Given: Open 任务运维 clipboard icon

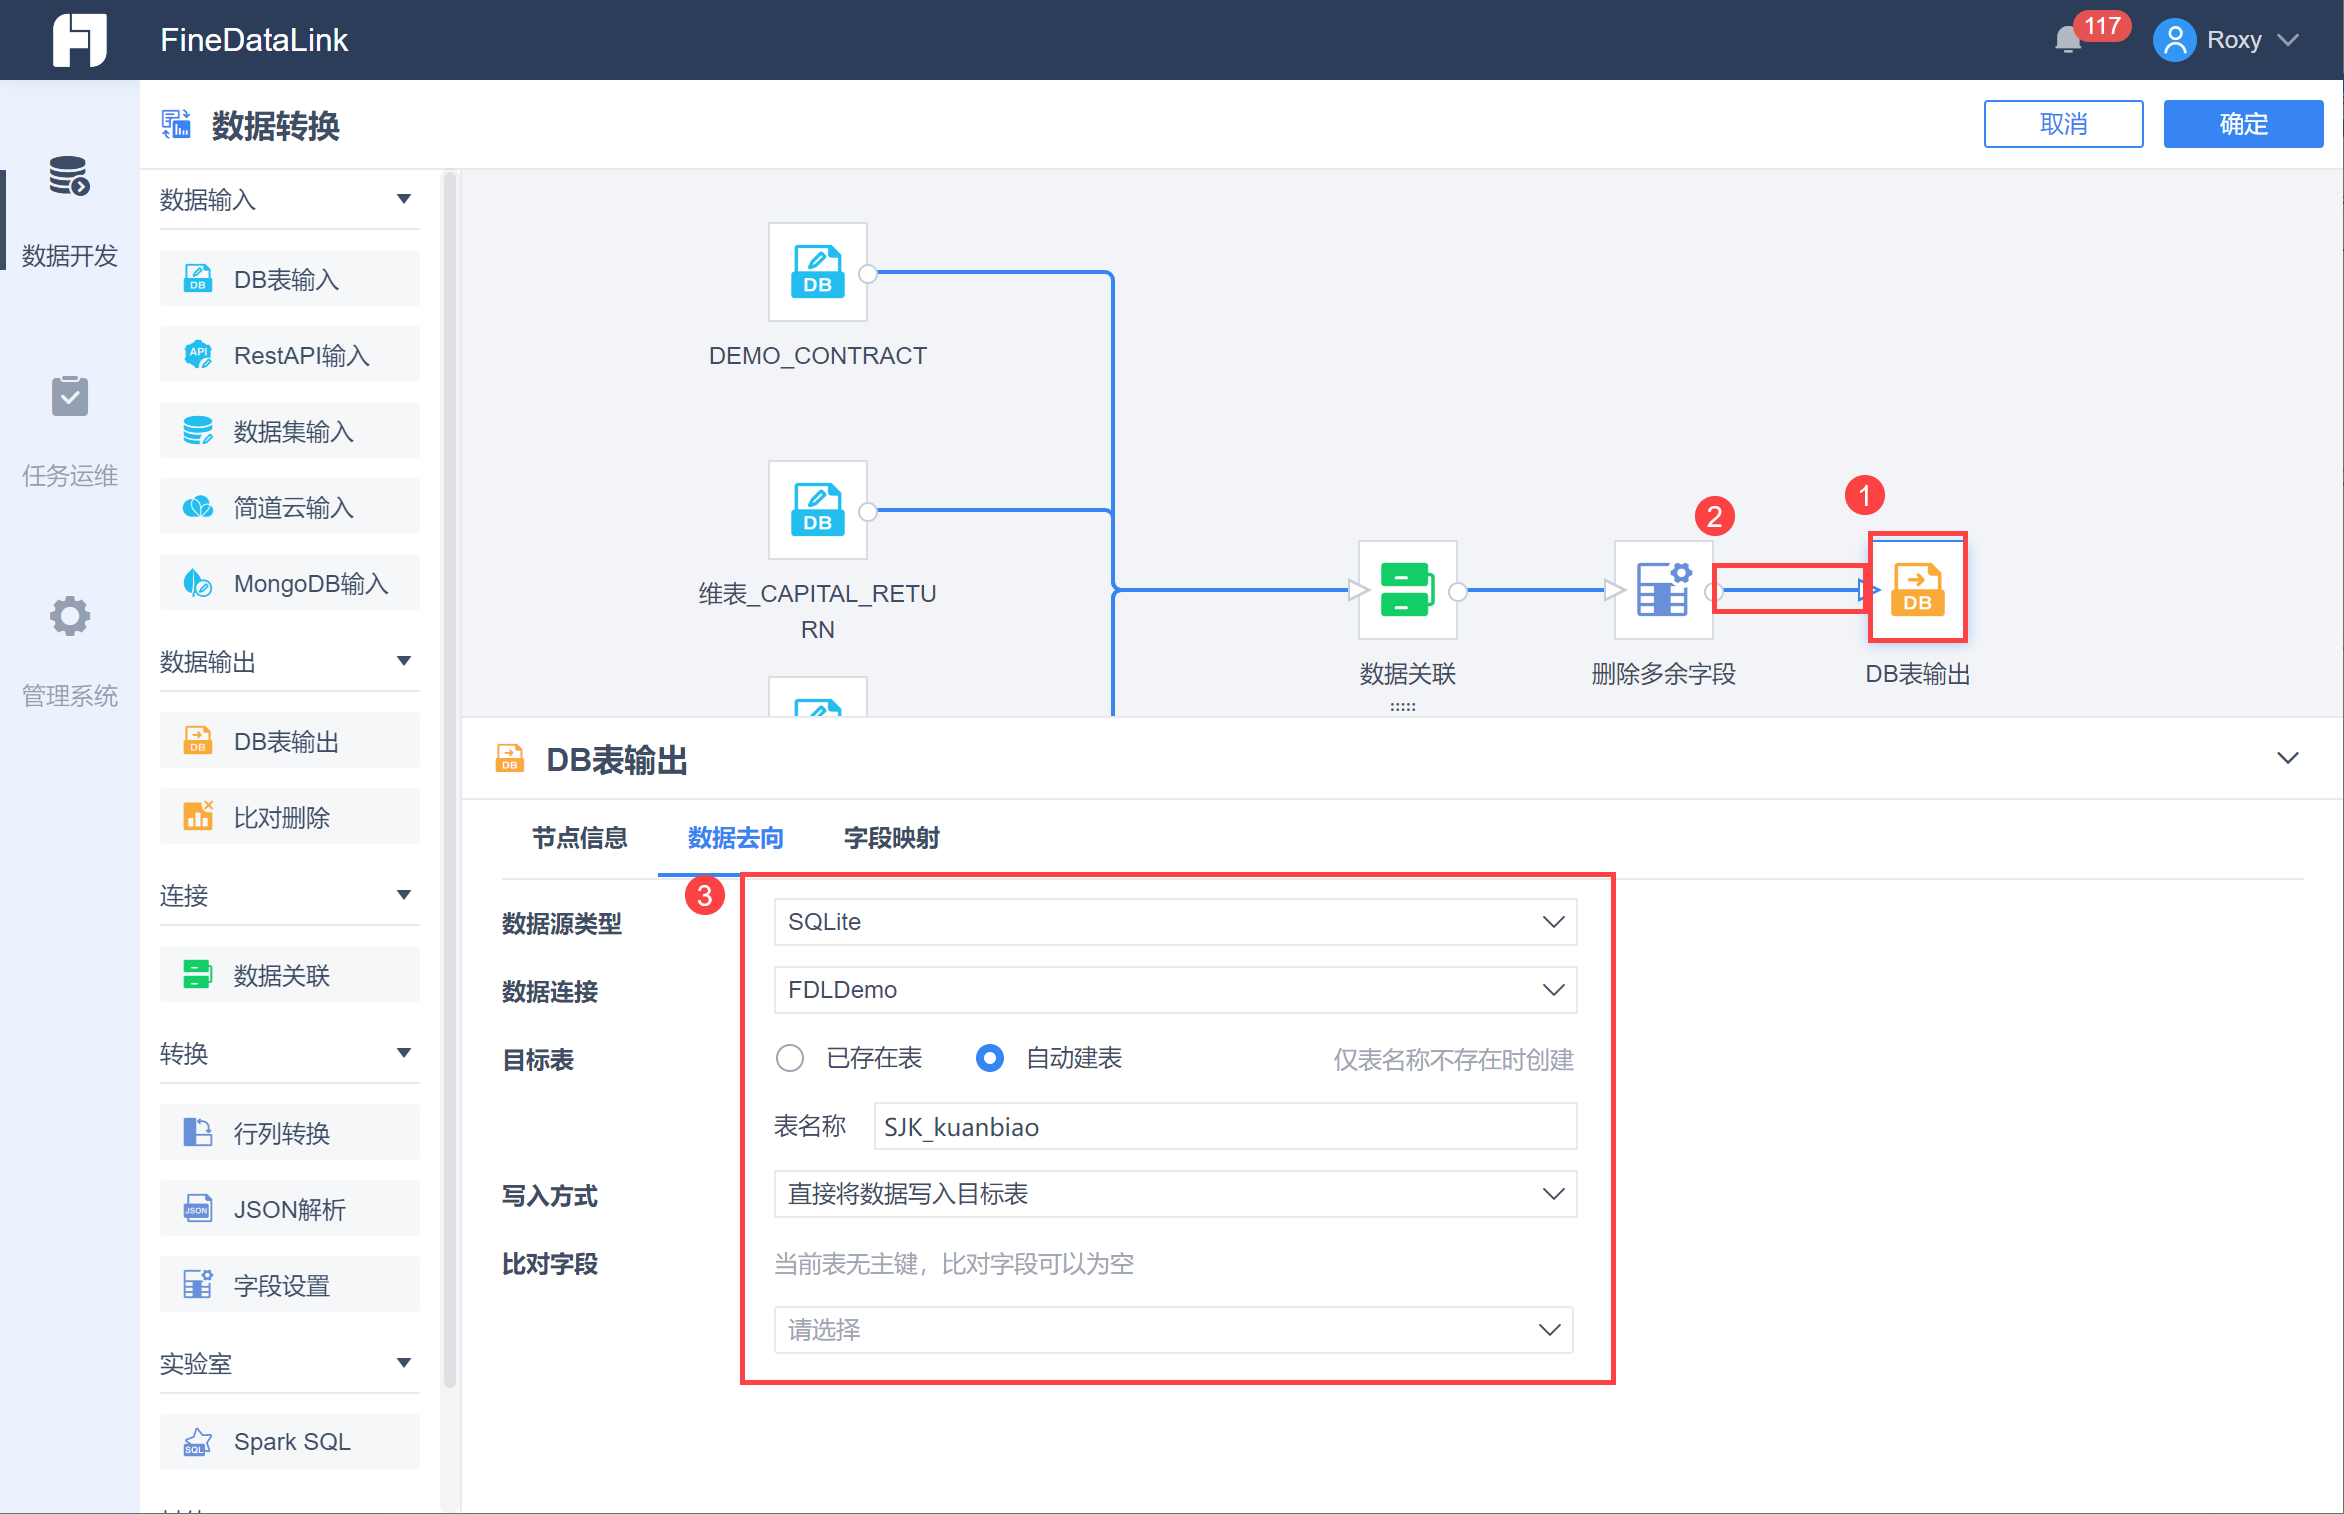Looking at the screenshot, I should pos(69,396).
